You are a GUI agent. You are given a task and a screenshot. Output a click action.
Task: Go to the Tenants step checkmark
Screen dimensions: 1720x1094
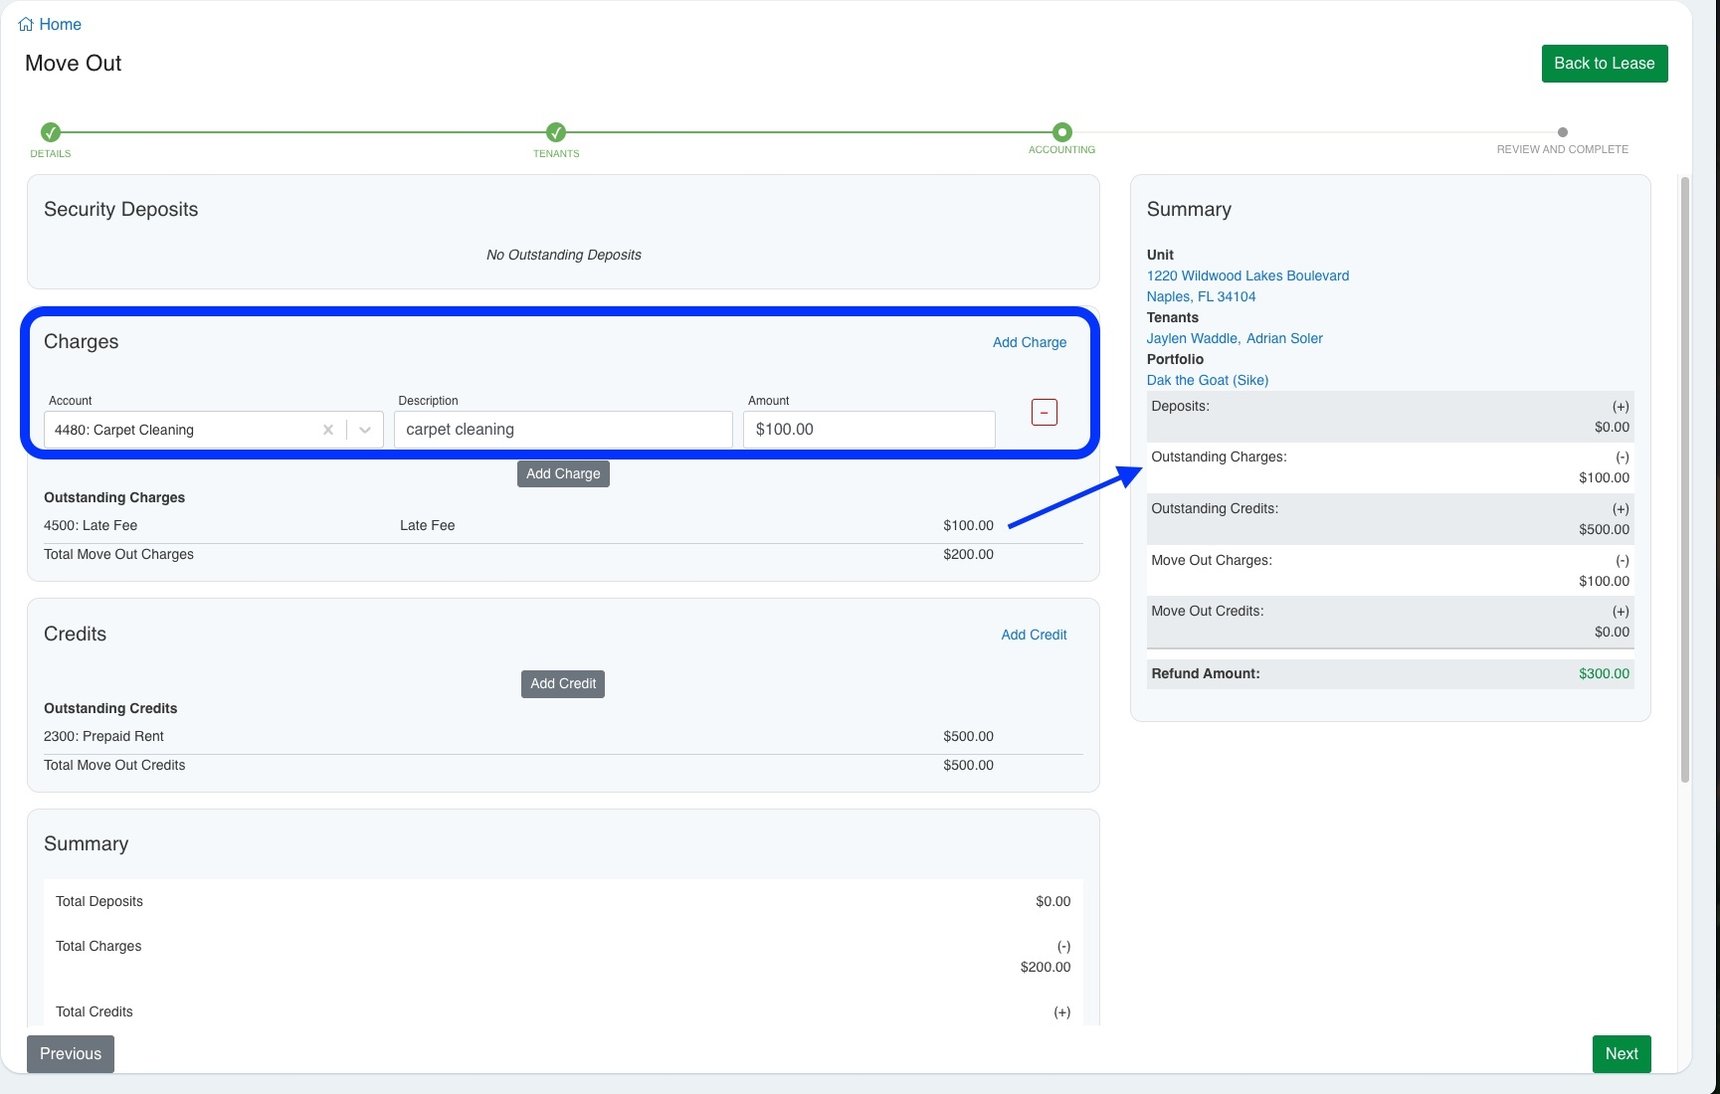point(556,132)
